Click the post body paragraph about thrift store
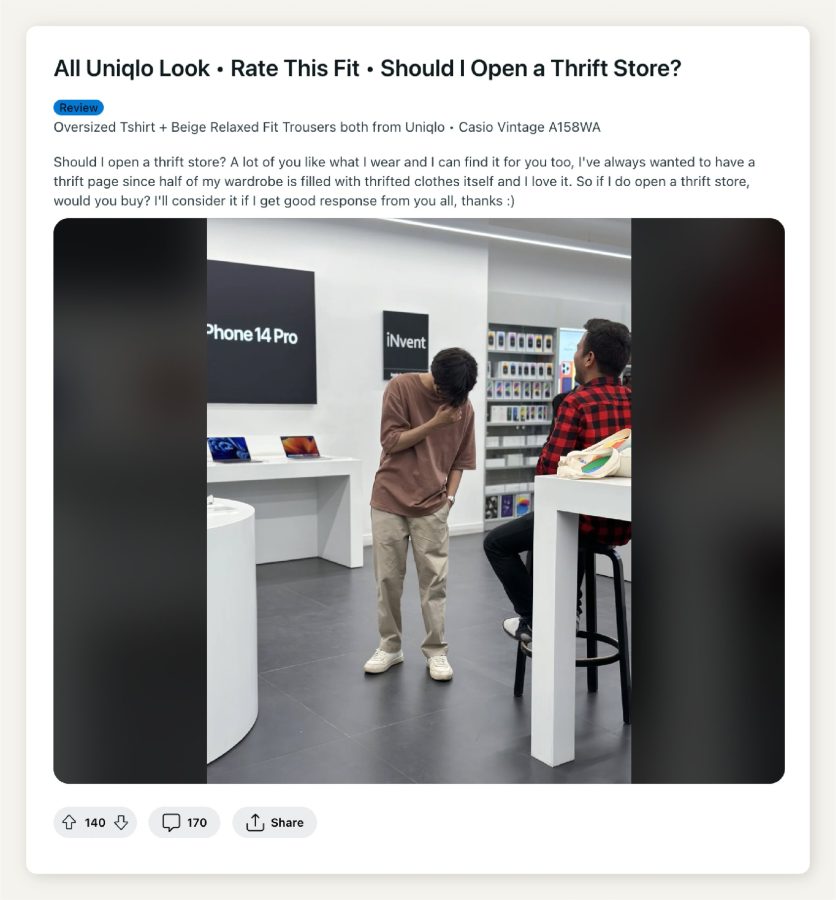Screen dimensions: 836x900 click(404, 181)
